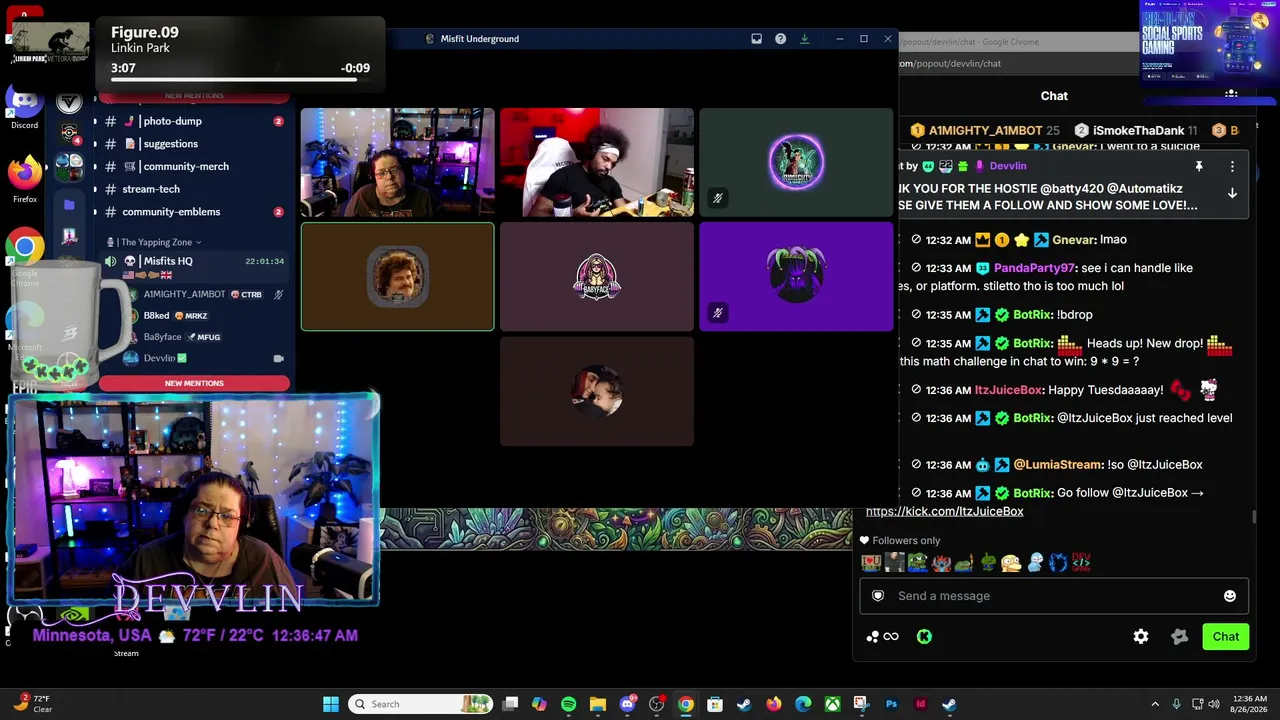1280x720 pixels.
Task: Collapse The Yapping Zone category
Action: 160,242
